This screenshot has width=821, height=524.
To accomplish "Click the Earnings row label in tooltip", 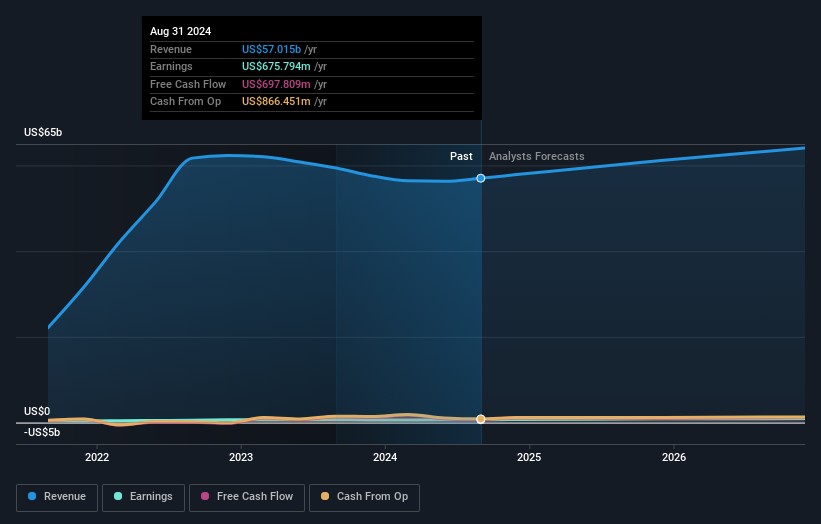I will tap(171, 66).
